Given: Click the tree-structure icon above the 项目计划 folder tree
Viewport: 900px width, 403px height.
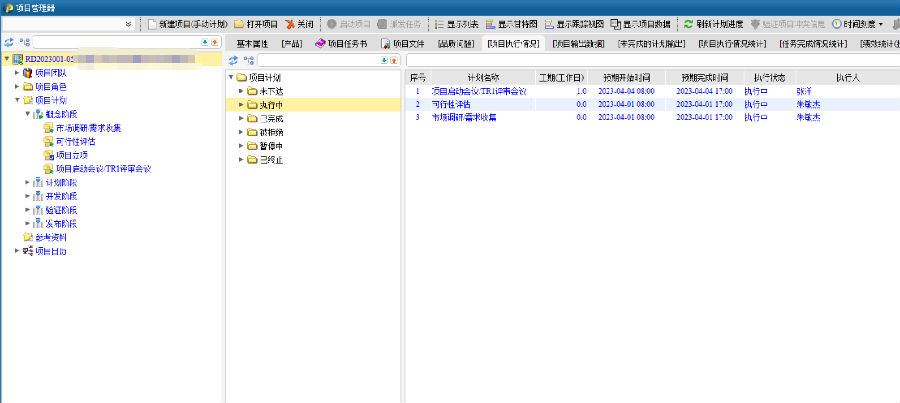Looking at the screenshot, I should click(249, 60).
